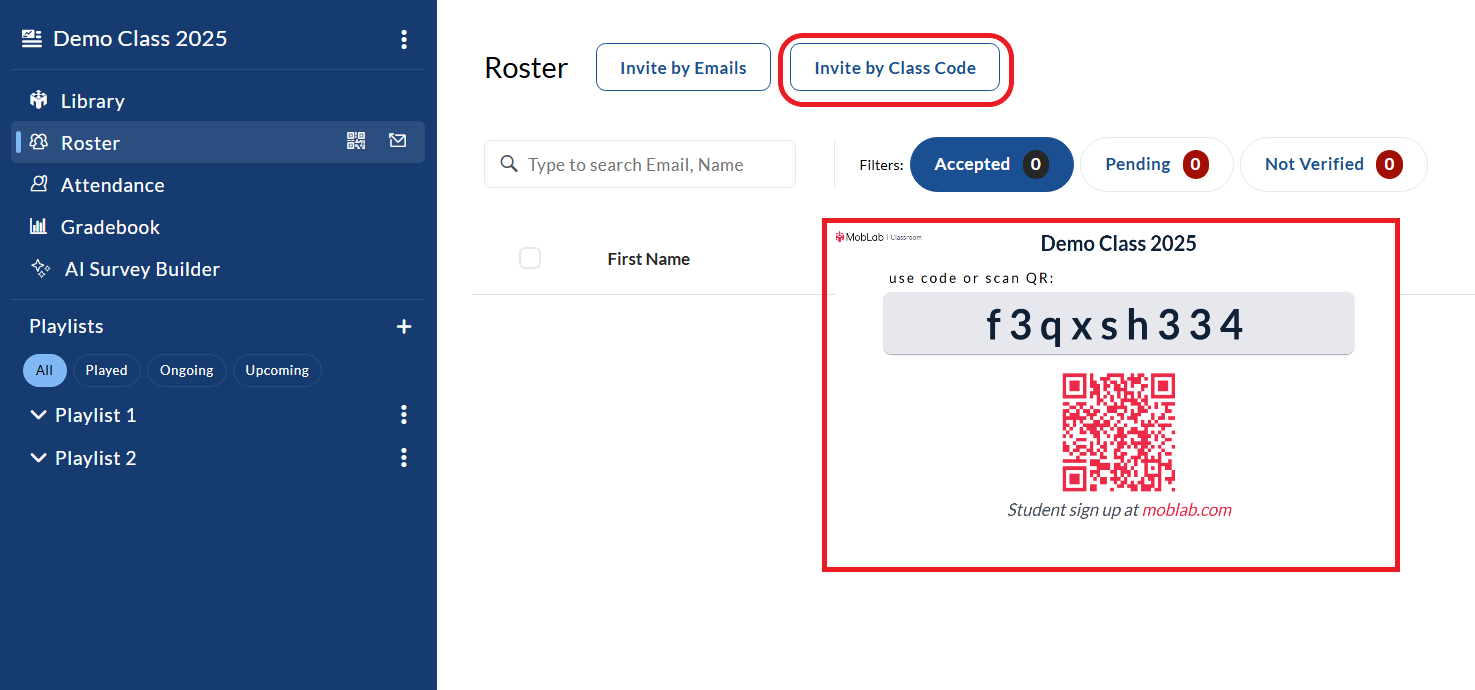The image size is (1475, 690).
Task: Click Invite by Class Code button
Action: pos(895,68)
